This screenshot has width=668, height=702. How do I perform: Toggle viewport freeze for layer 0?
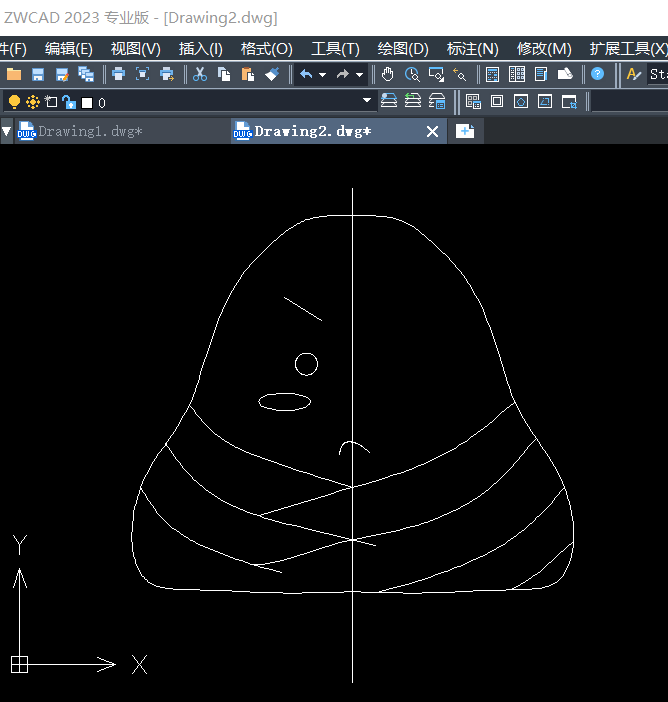[51, 102]
